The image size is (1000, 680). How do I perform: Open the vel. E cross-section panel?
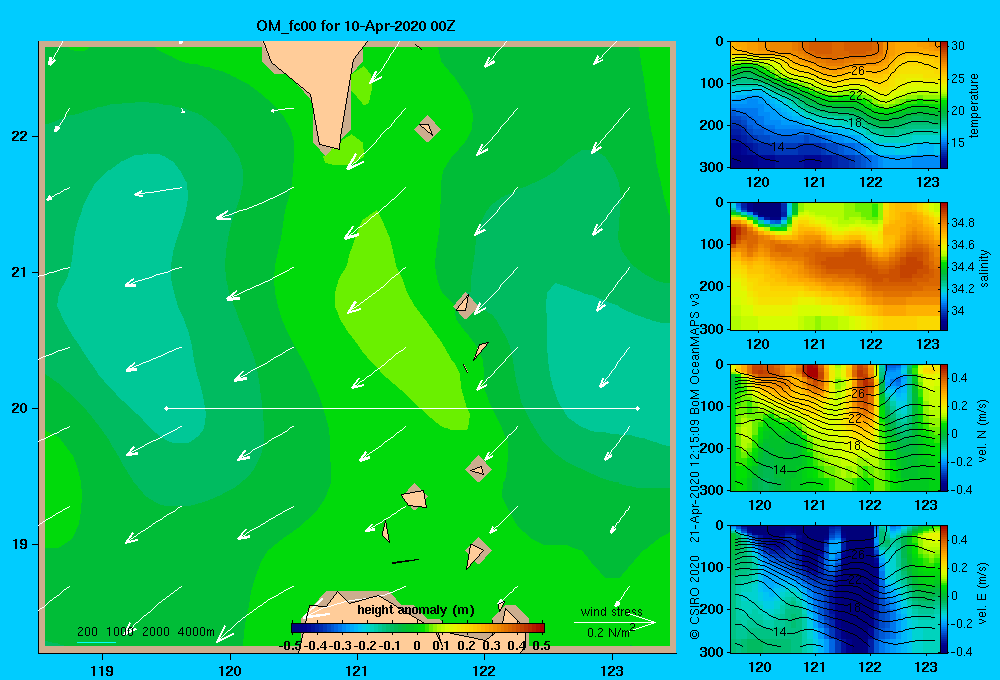[834, 589]
